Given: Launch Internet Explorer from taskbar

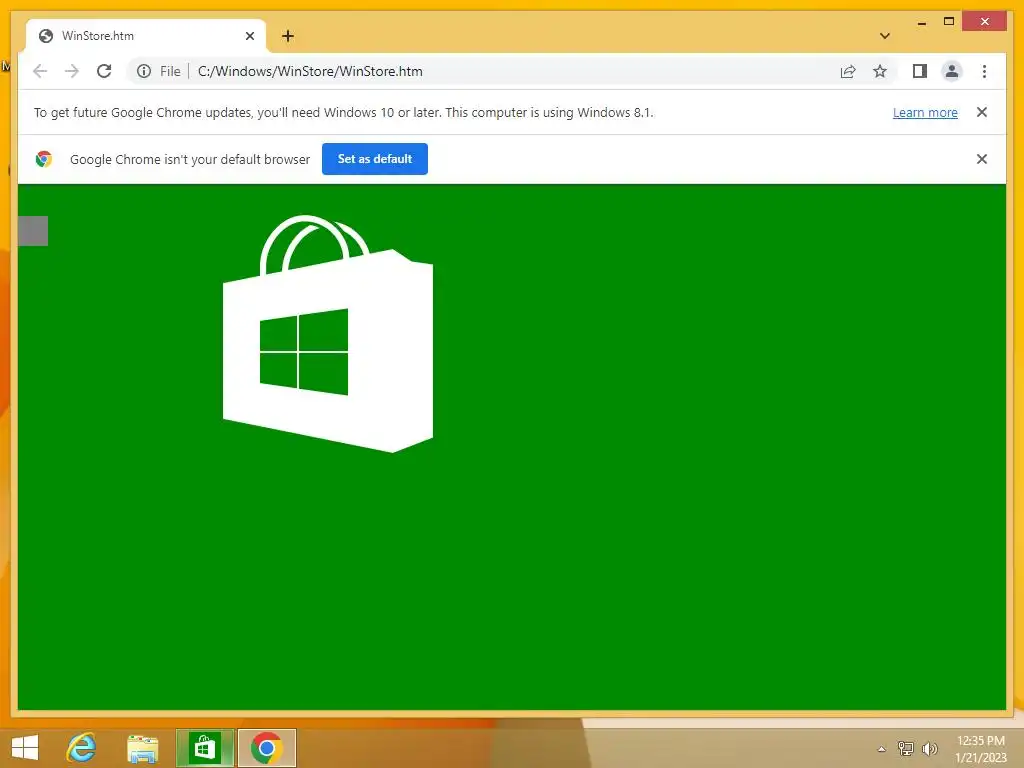Looking at the screenshot, I should (82, 748).
